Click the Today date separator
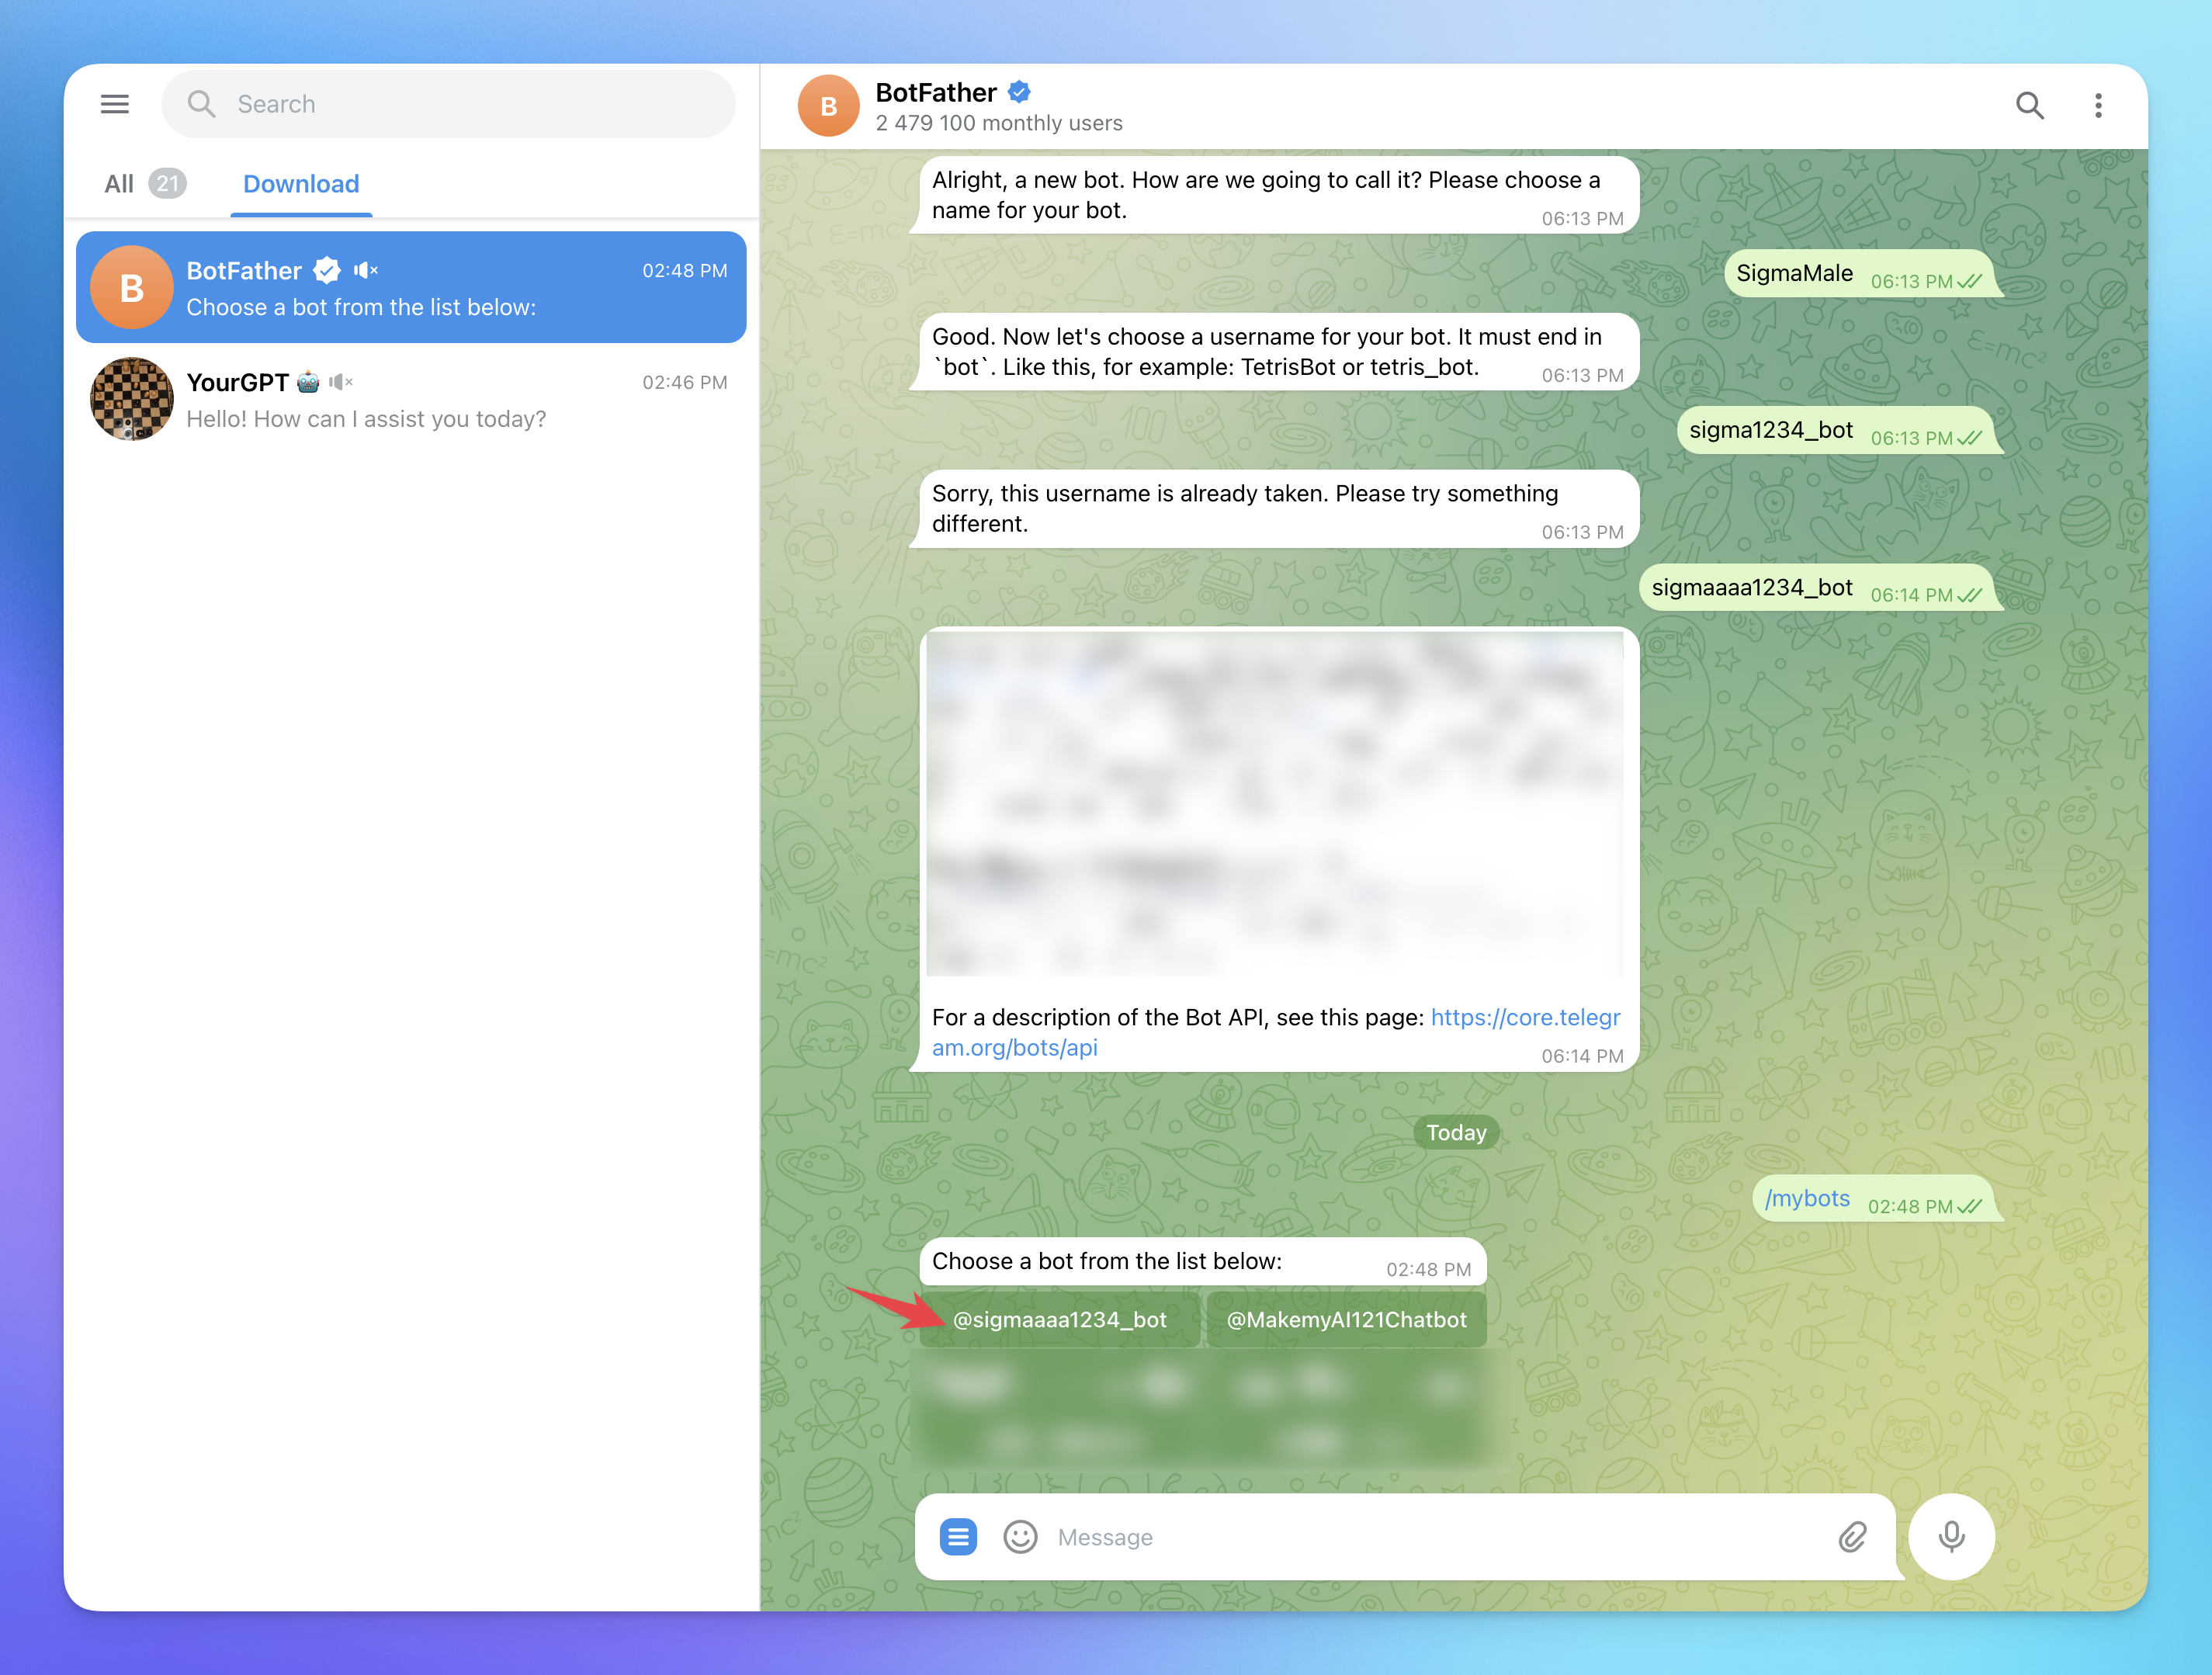Viewport: 2212px width, 1675px height. pyautogui.click(x=1456, y=1132)
